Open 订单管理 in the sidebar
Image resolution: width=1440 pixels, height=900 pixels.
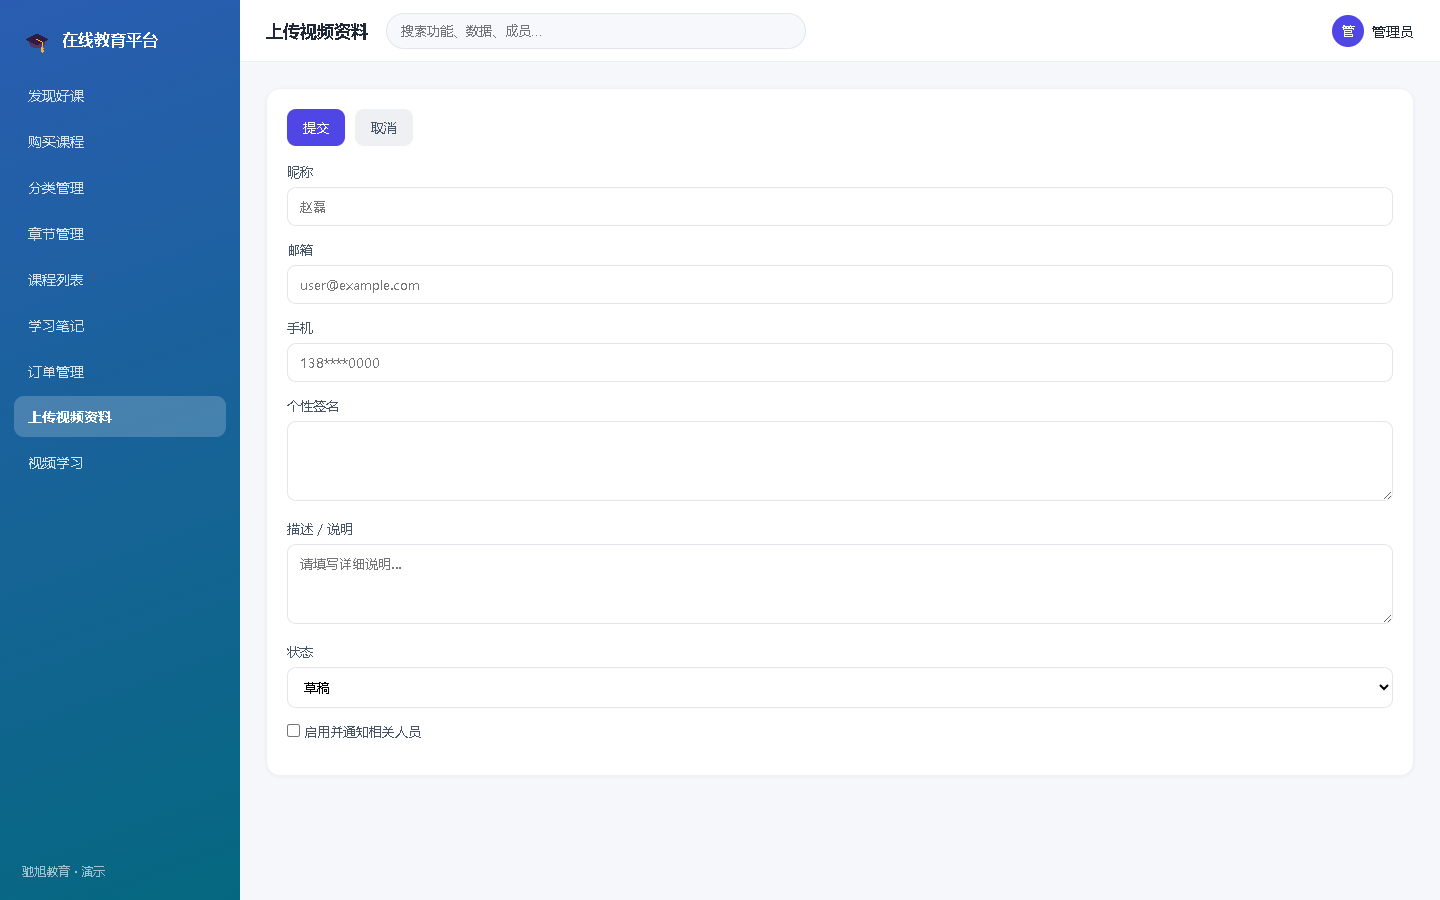120,372
